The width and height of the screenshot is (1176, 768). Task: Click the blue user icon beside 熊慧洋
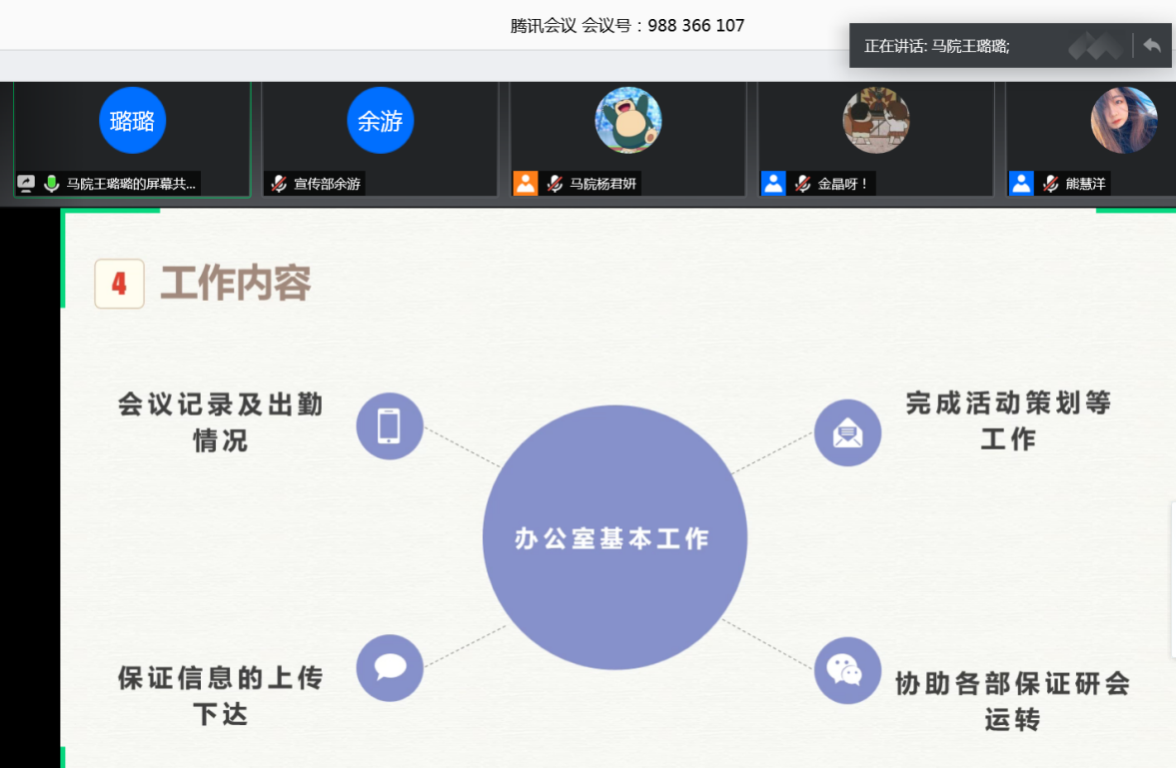point(1021,184)
